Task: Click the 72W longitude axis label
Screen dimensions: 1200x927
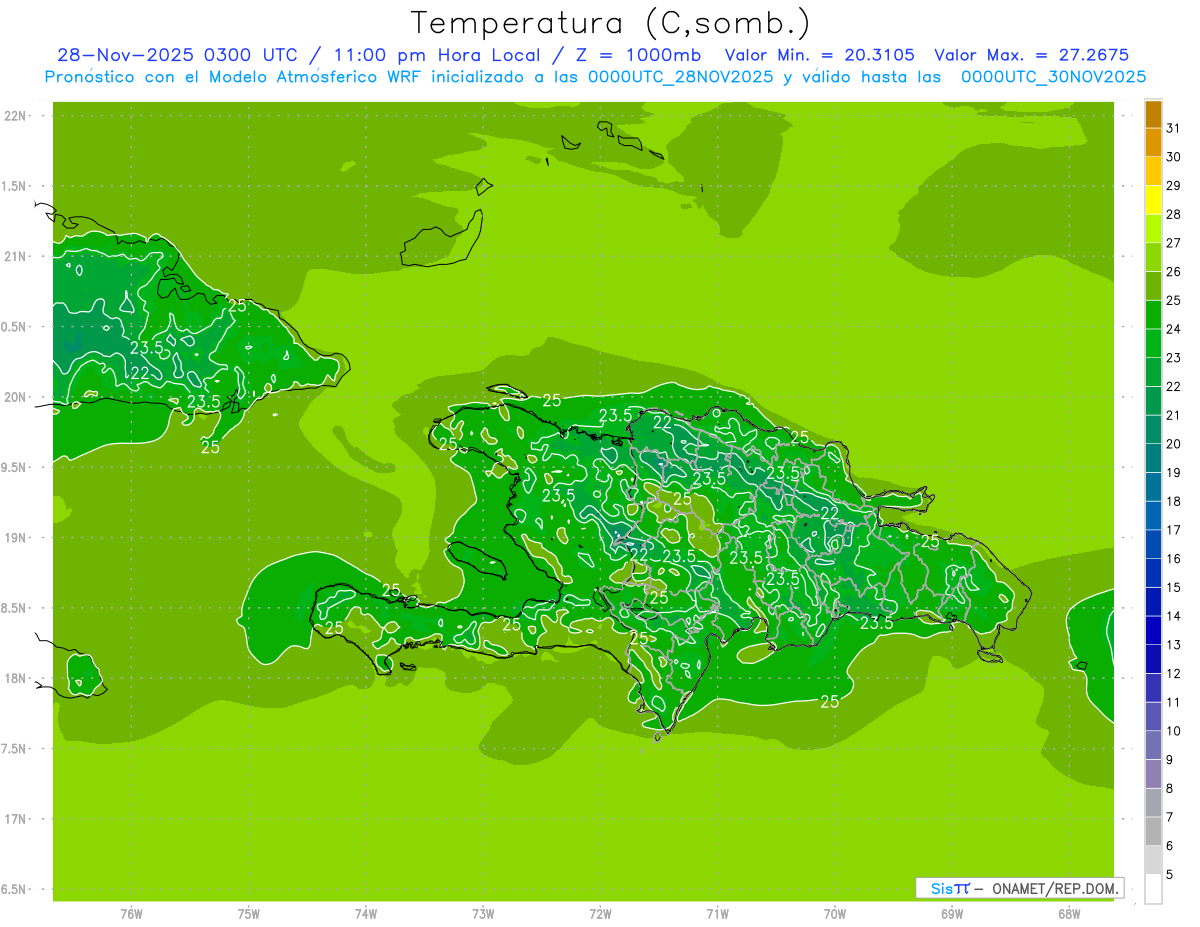Action: tap(600, 914)
